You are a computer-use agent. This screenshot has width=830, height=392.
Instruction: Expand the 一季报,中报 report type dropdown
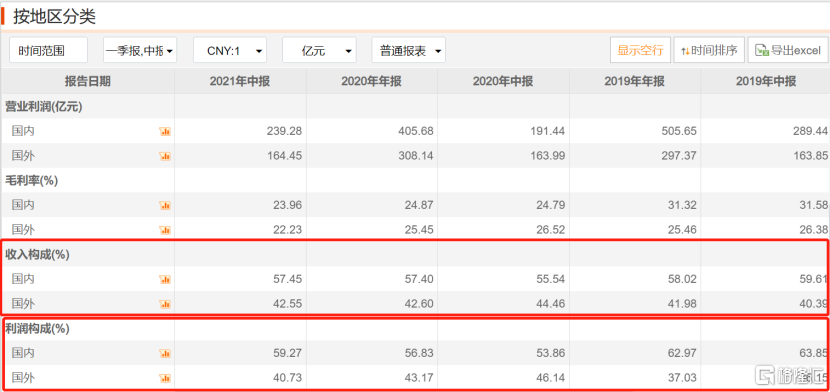point(140,50)
